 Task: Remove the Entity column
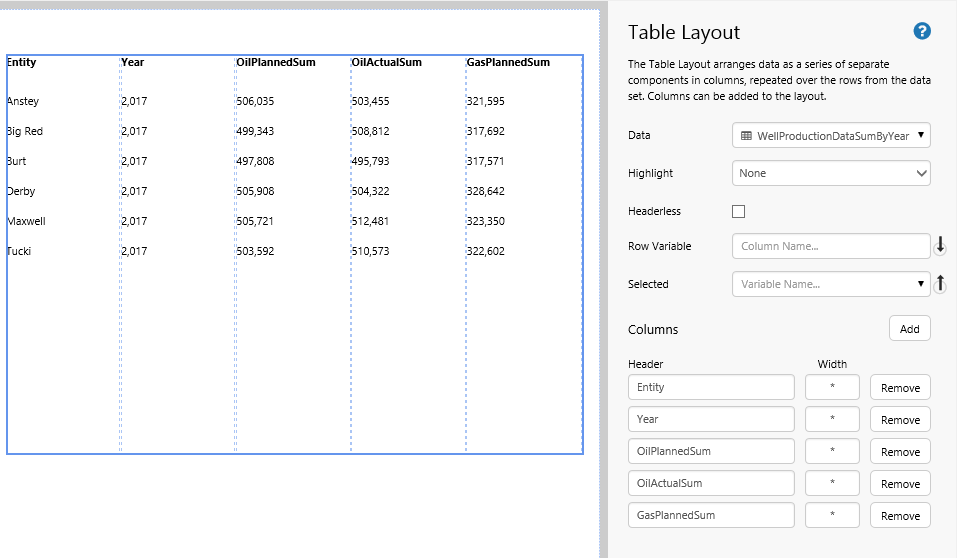click(900, 388)
